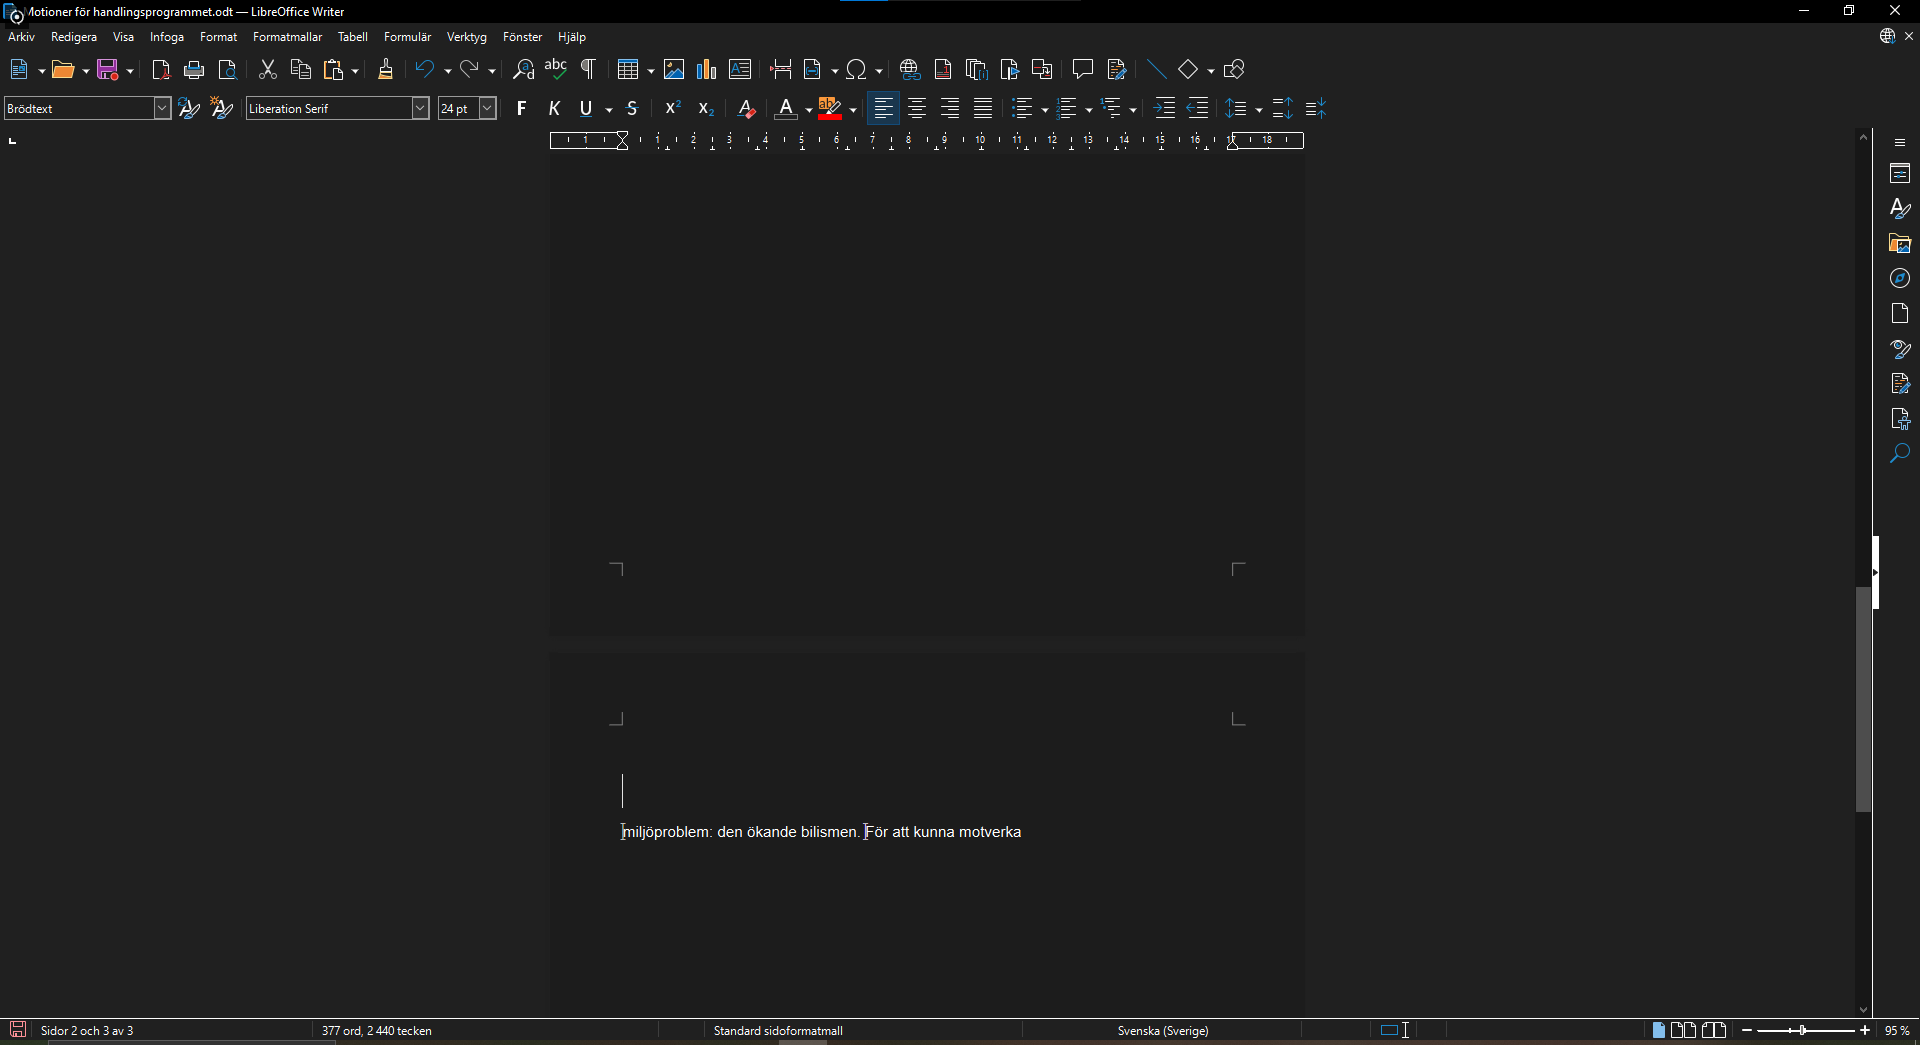
Task: Open the Infoga menu
Action: pyautogui.click(x=167, y=37)
